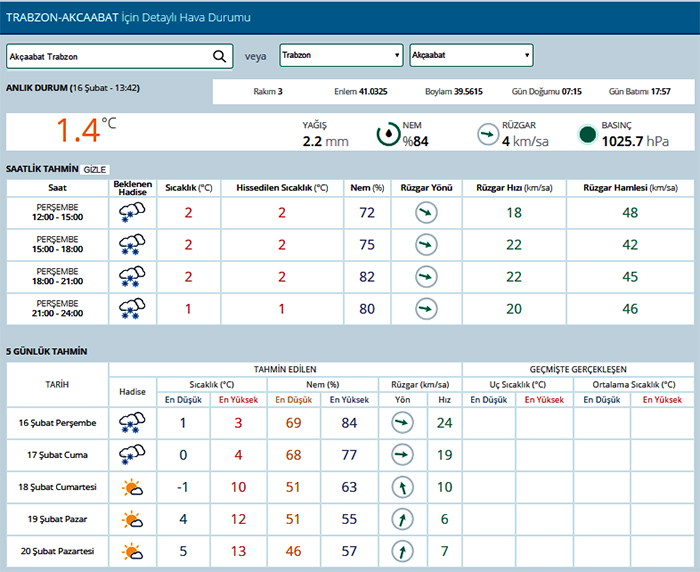The image size is (700, 572).
Task: Click the wind arrow icon beside RÜZGAR
Action: coord(487,134)
